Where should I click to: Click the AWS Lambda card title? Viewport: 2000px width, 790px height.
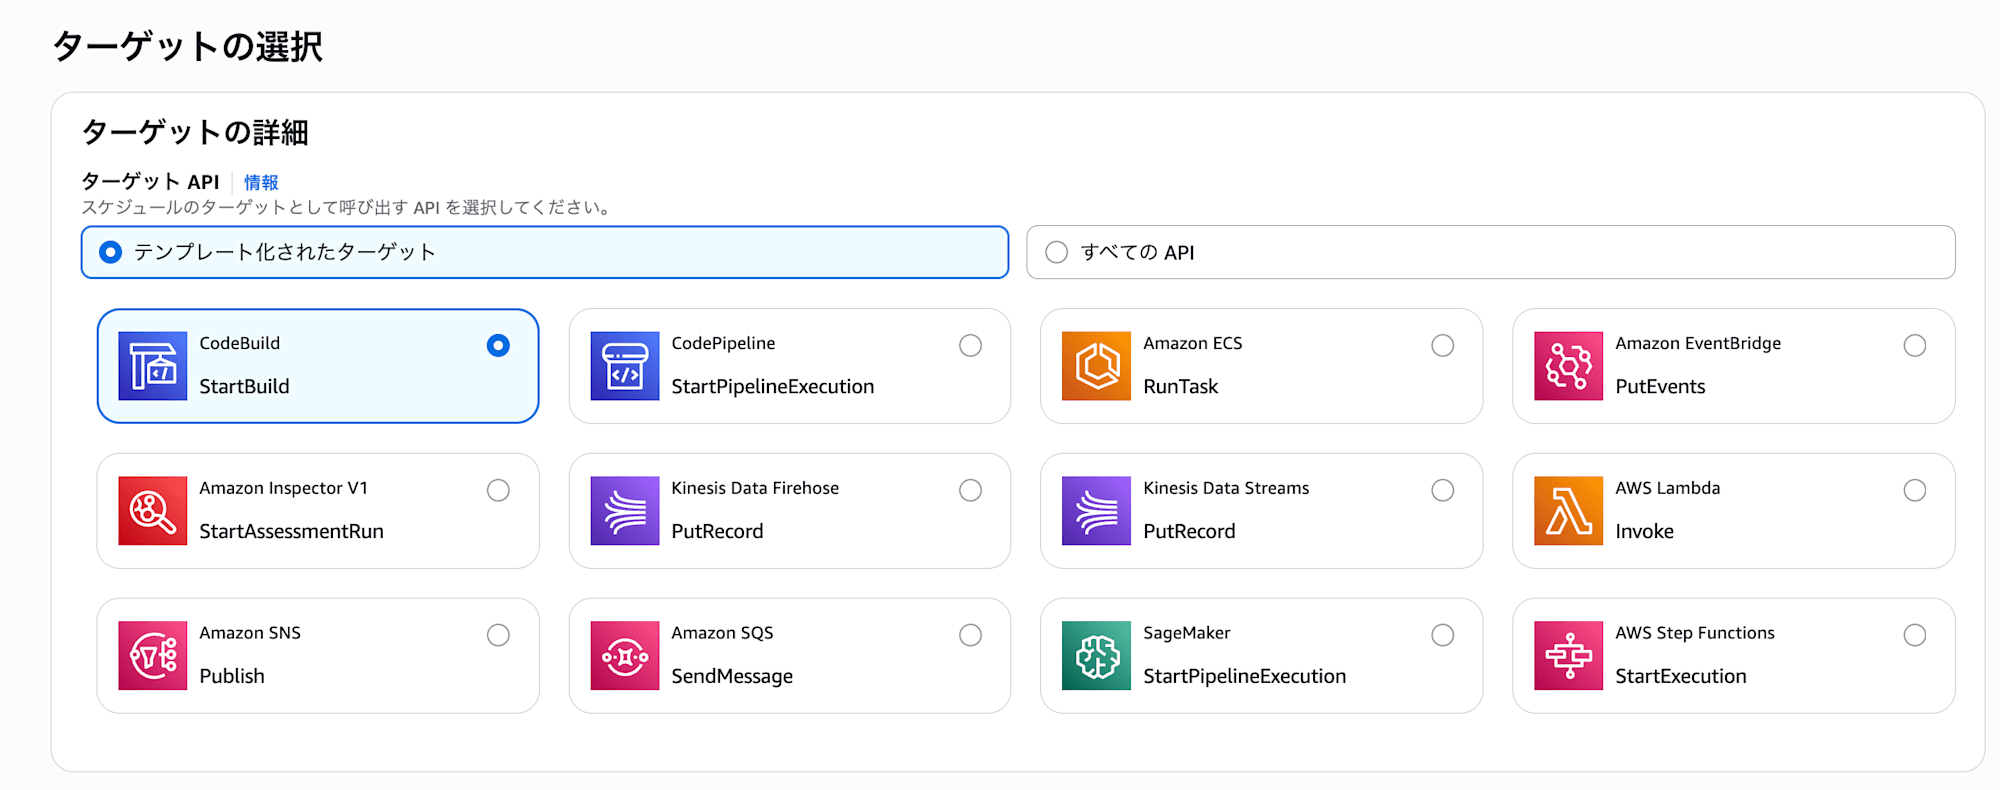pyautogui.click(x=1668, y=488)
